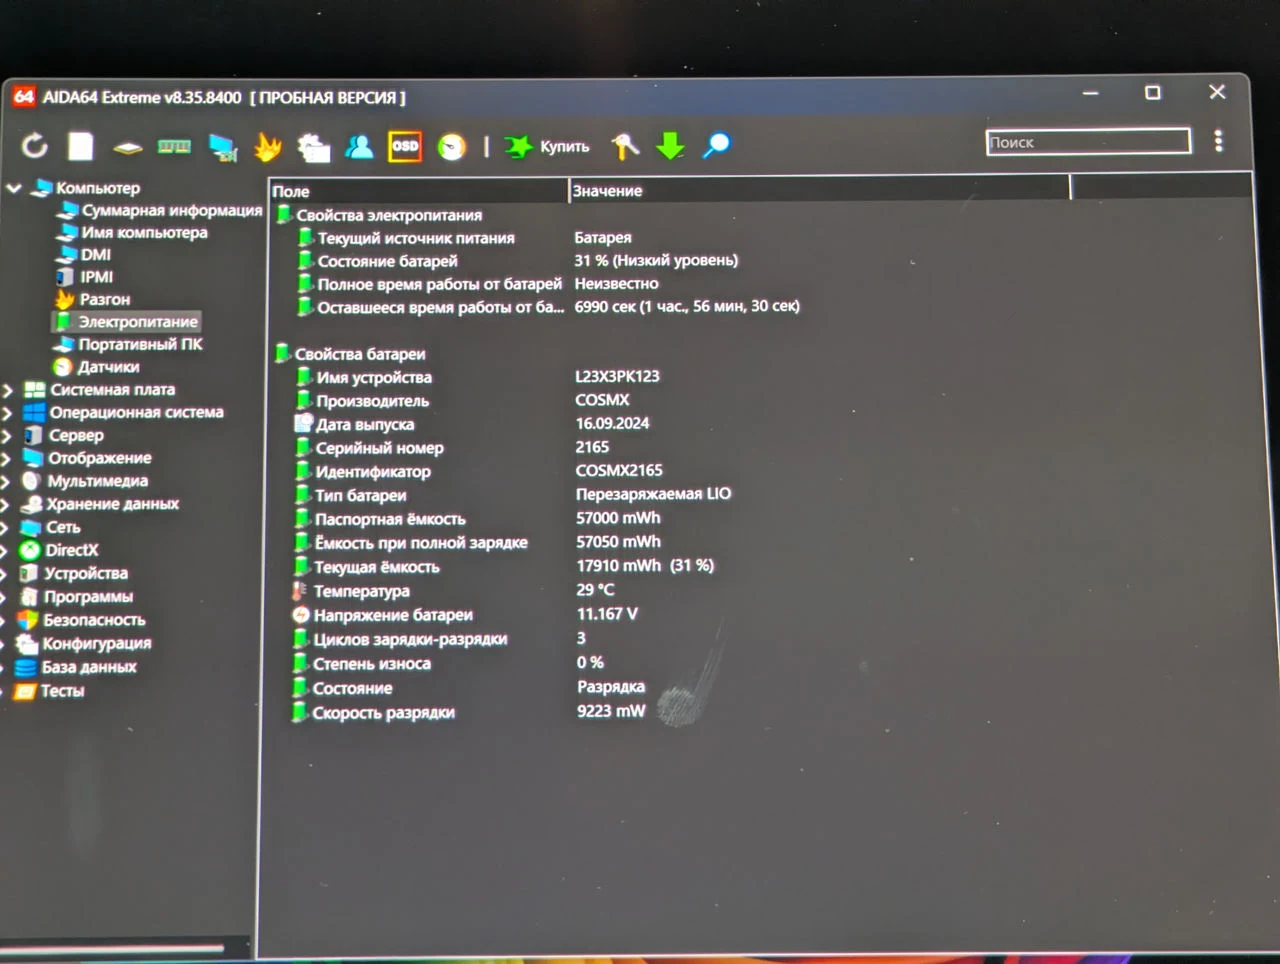Click the blue user toolbar icon
Screen dimensions: 1280x964
(x=359, y=147)
